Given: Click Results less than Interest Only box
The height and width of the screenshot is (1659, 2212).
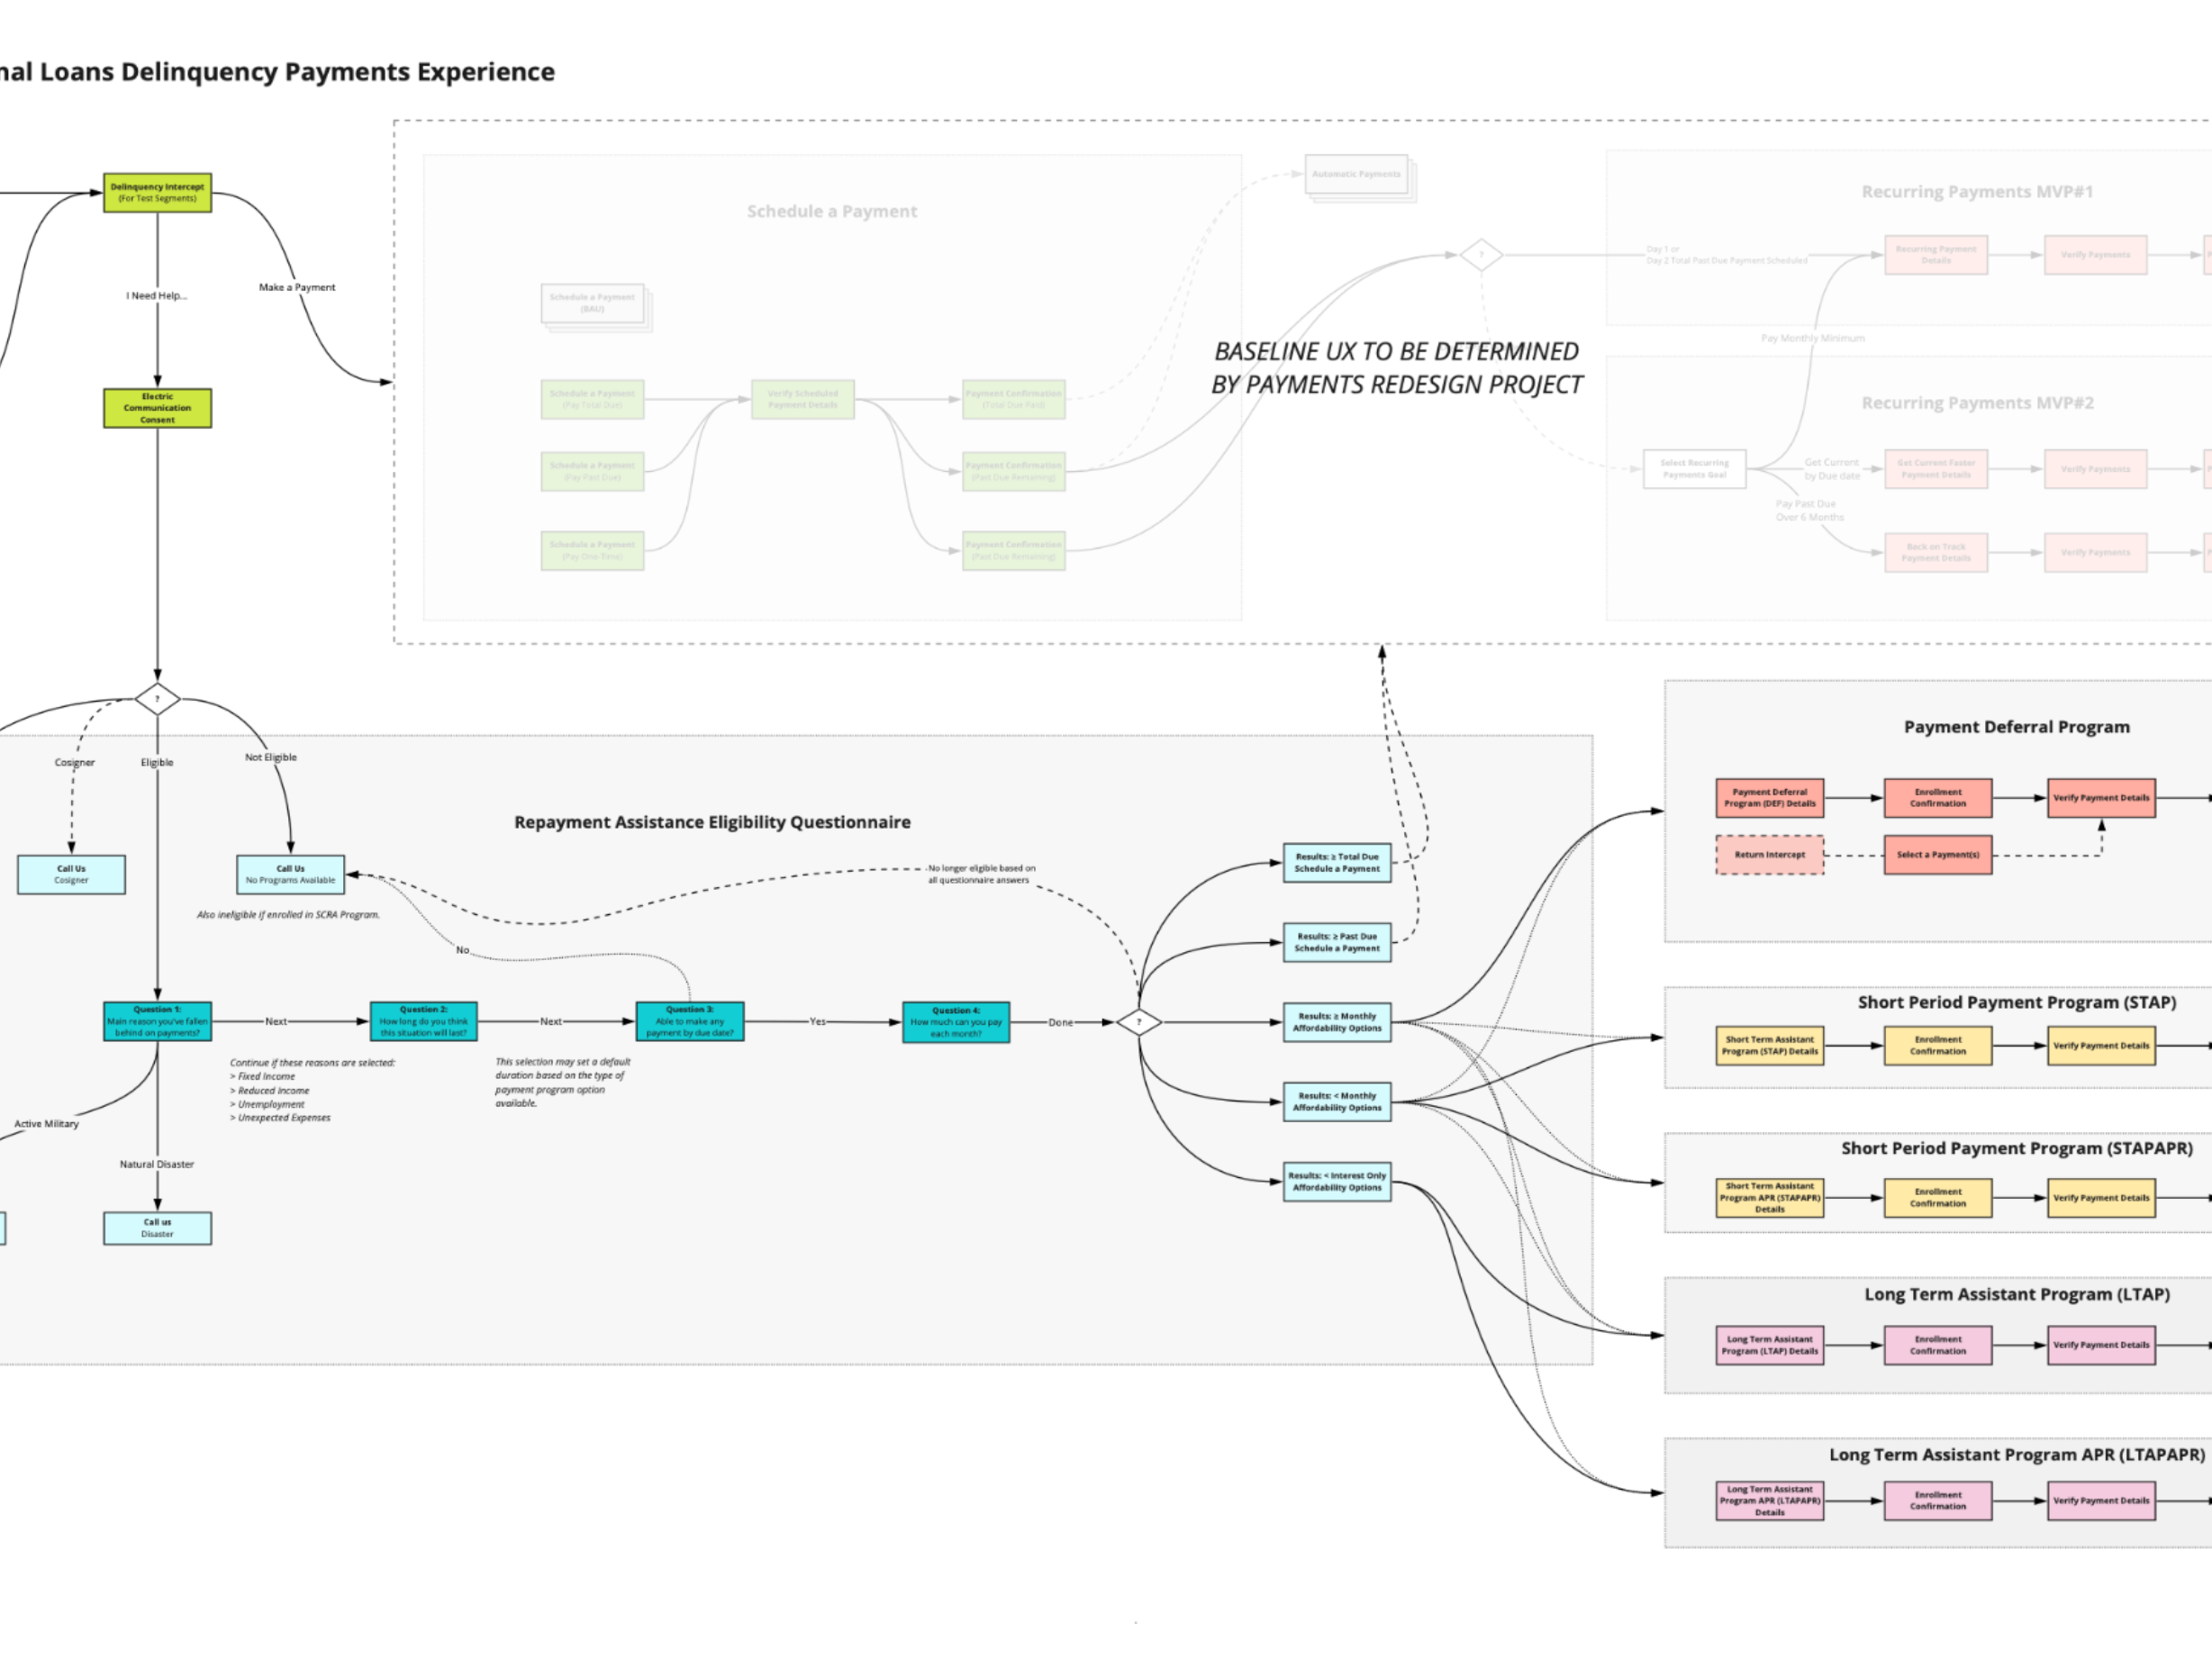Looking at the screenshot, I should pos(1336,1181).
